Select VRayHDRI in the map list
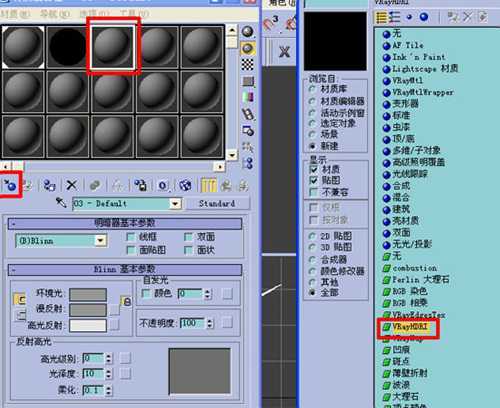Viewport: 500px width, 408px height. (409, 327)
